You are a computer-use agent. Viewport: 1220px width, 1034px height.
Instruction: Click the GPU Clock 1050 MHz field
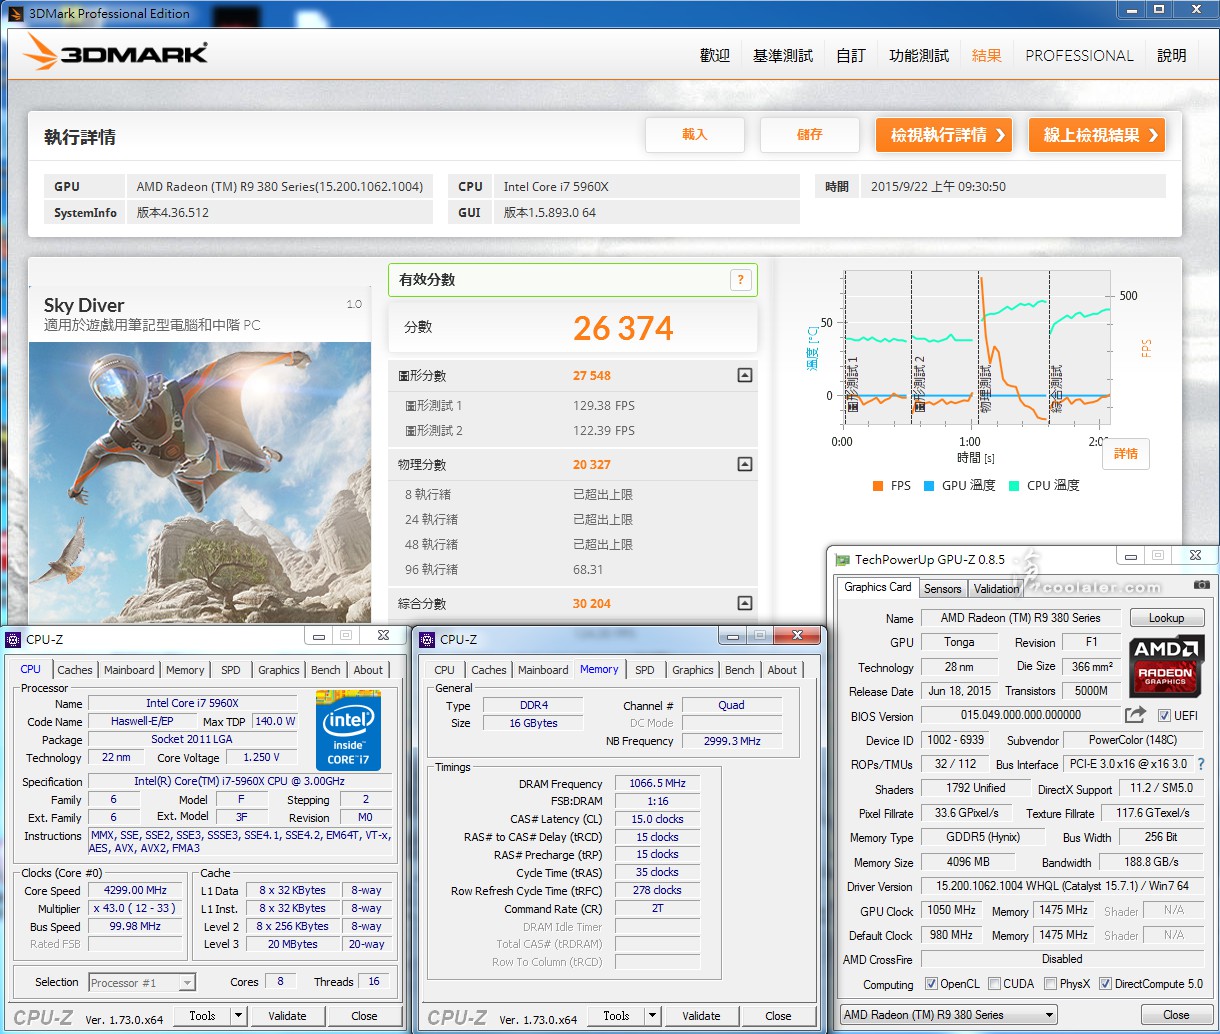pyautogui.click(x=950, y=910)
